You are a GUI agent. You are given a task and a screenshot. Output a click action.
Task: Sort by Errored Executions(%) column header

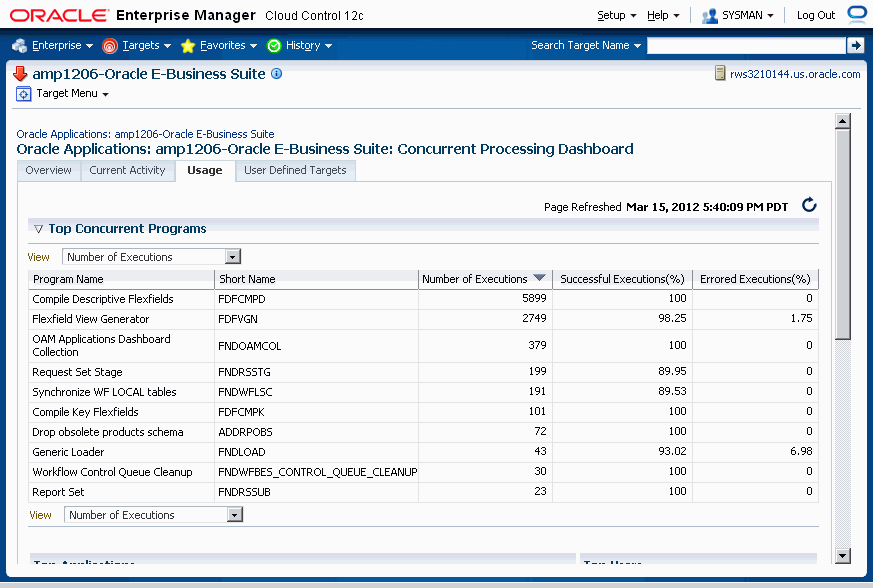click(755, 279)
